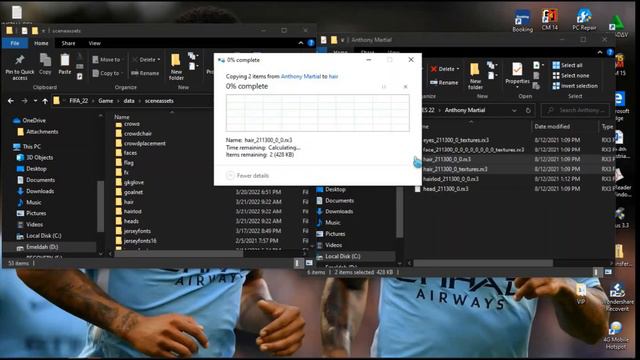The height and width of the screenshot is (360, 640).
Task: Open the Share tab in sceneassets window
Action: (68, 43)
